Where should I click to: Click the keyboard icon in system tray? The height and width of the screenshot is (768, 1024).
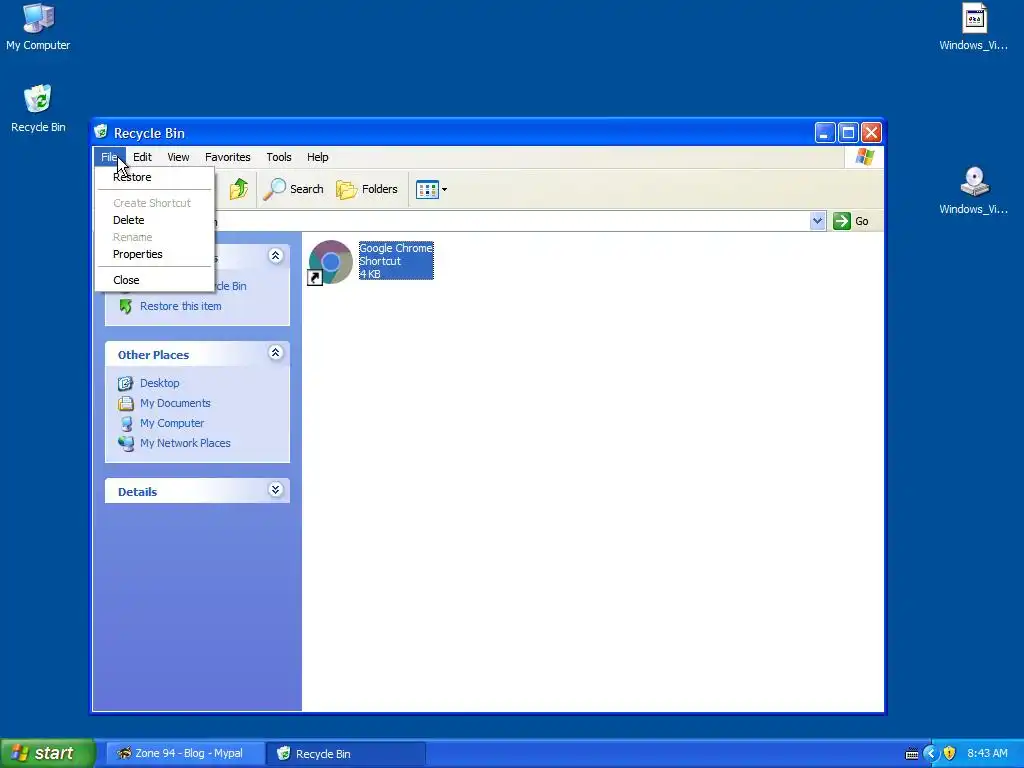point(911,754)
